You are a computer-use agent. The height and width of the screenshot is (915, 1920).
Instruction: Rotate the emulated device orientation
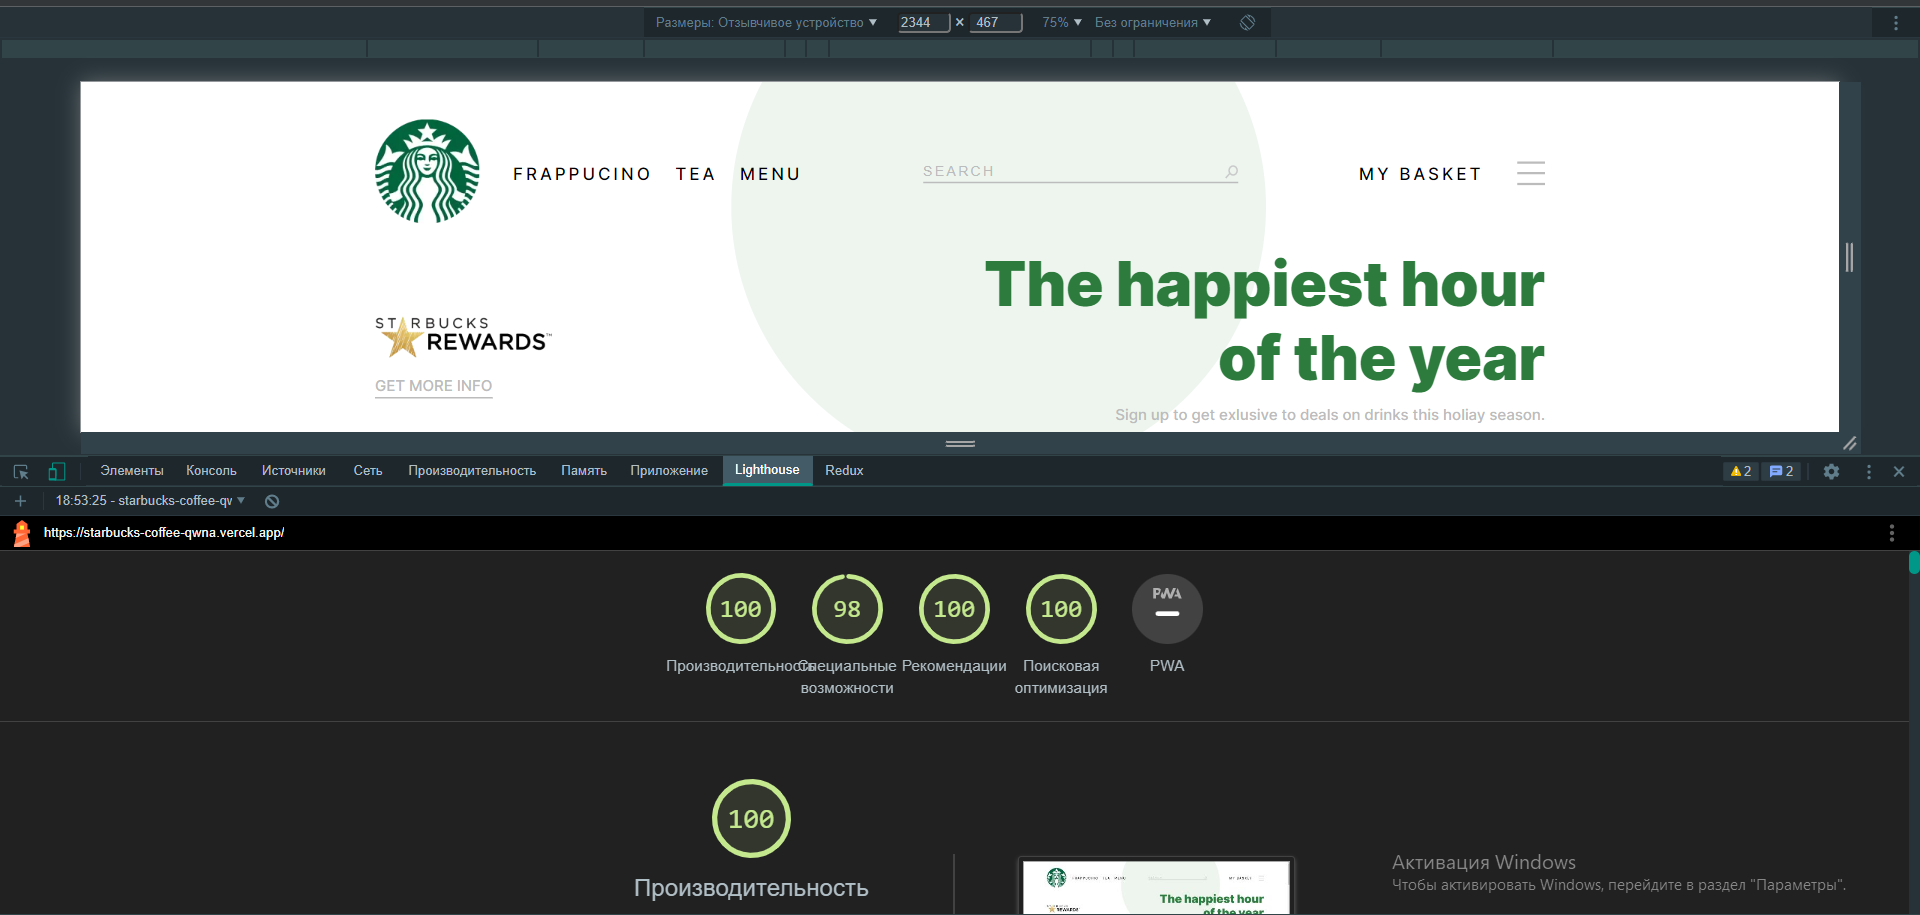pos(1246,22)
